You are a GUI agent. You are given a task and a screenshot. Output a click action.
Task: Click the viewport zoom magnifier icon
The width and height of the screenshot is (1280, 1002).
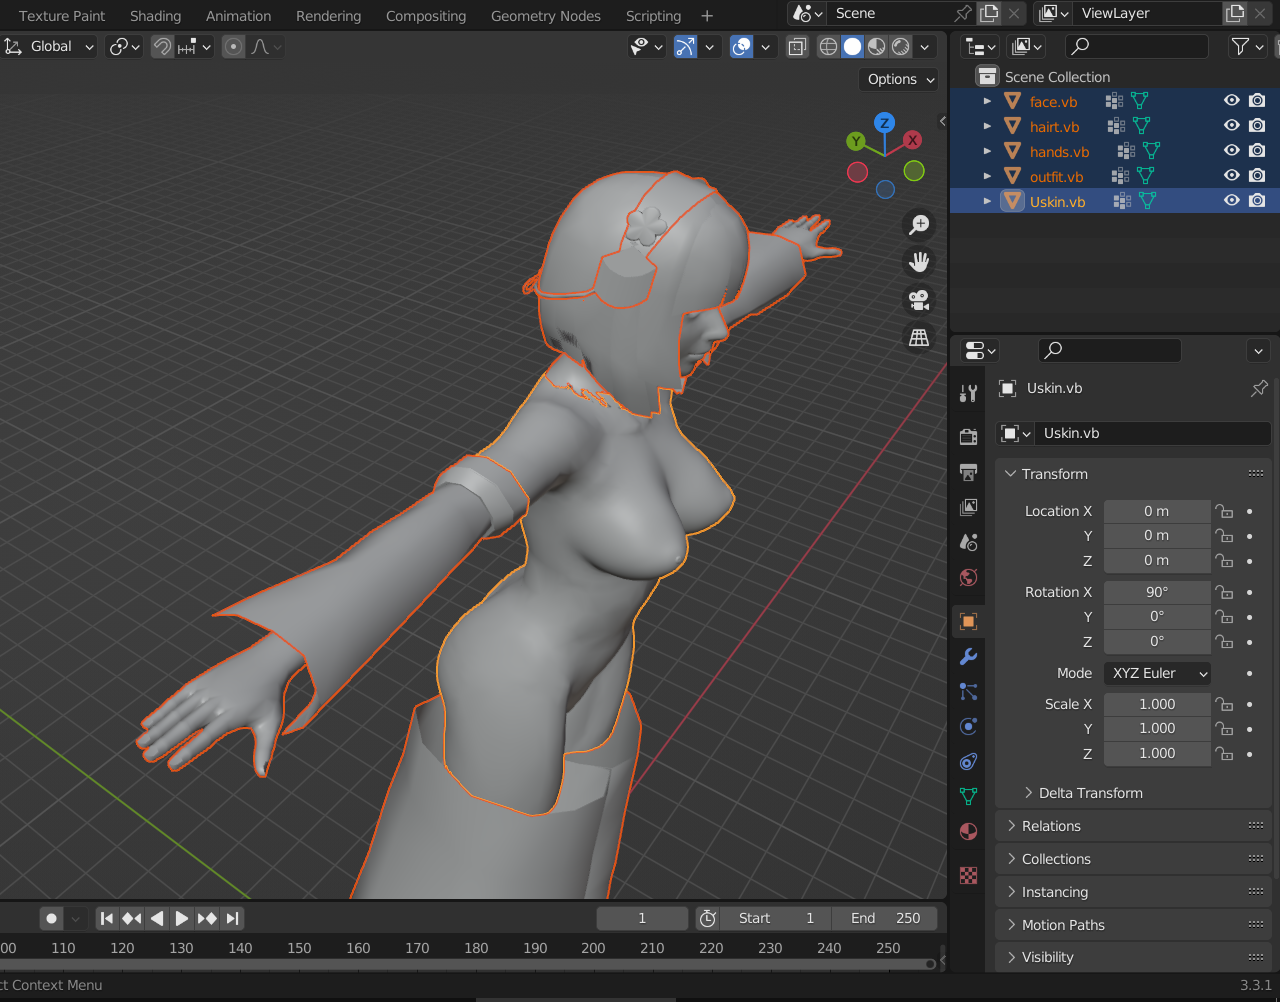tap(918, 225)
